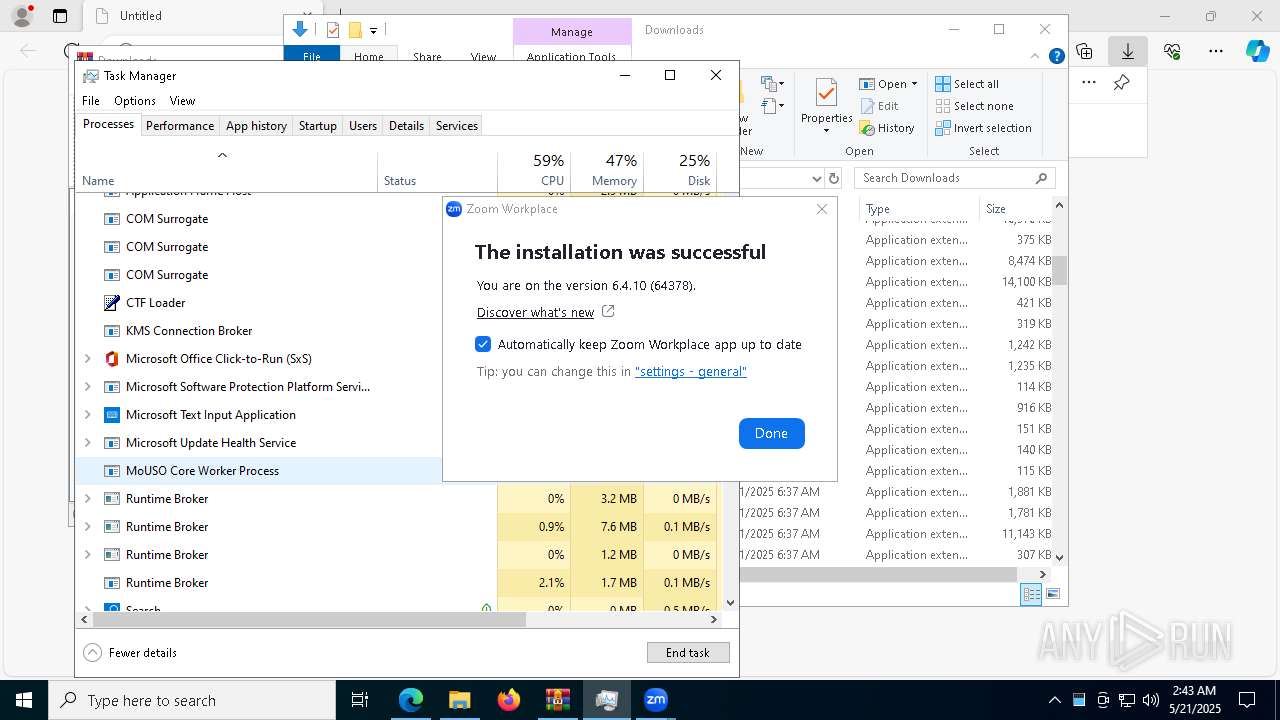Click the Windows taskbar search box
Image resolution: width=1280 pixels, height=720 pixels.
(x=192, y=700)
